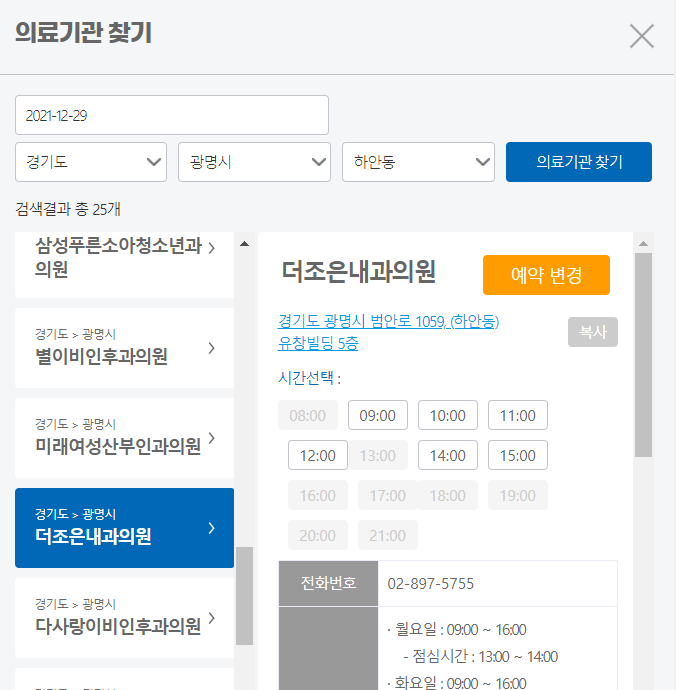
Task: Click the 전화번호 header cell
Action: tap(328, 583)
